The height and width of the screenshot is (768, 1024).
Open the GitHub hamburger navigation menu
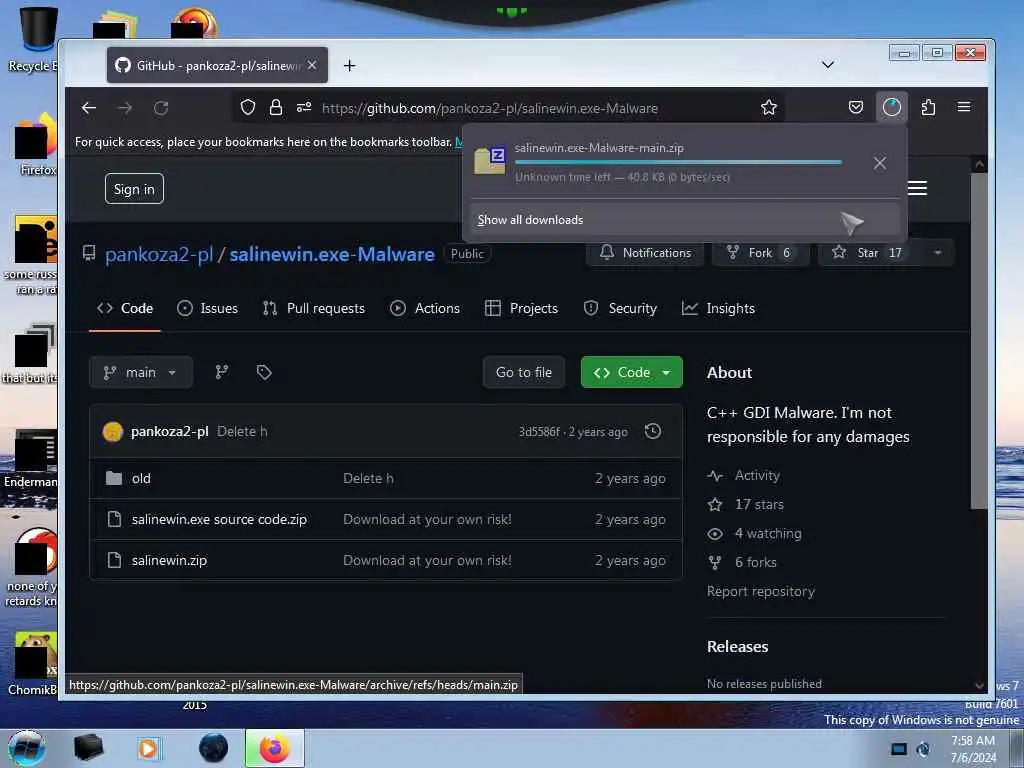tap(918, 188)
